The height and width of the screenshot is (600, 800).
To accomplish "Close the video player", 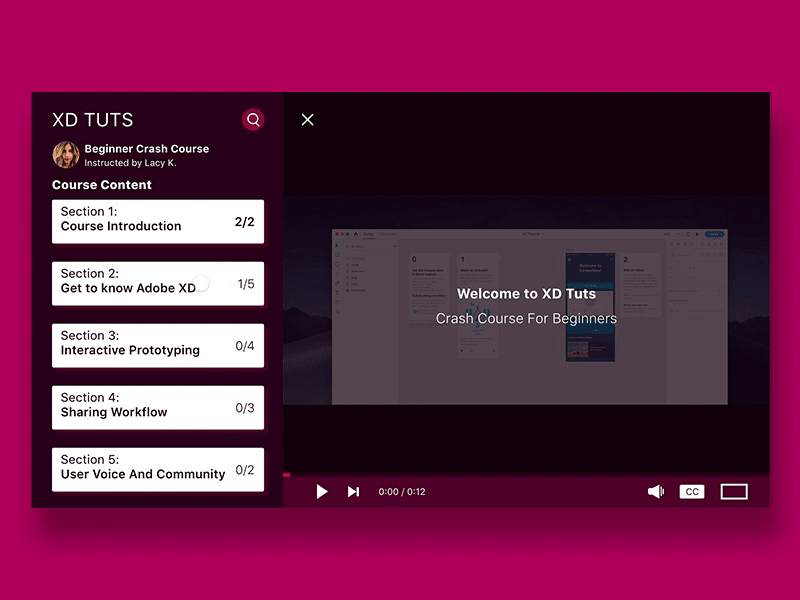I will (x=307, y=120).
